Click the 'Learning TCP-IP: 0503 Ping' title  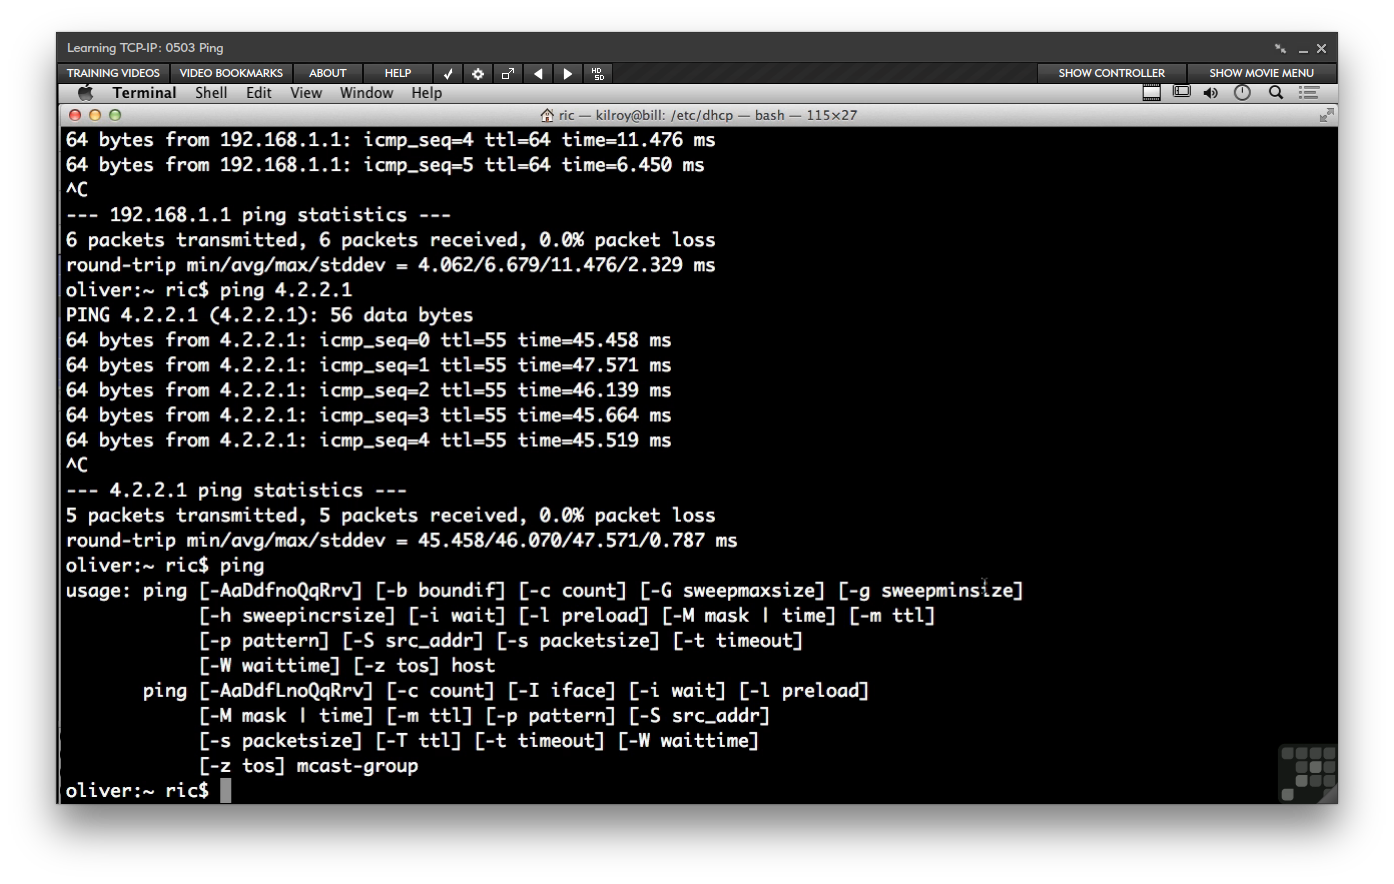click(x=145, y=48)
